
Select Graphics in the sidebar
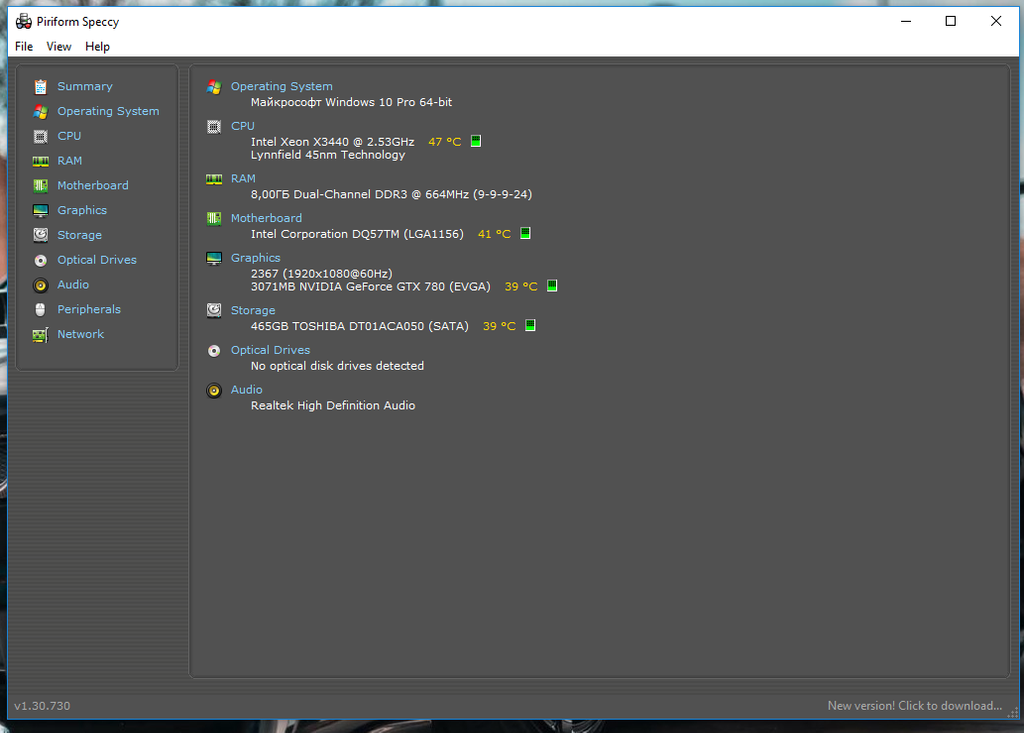(82, 210)
